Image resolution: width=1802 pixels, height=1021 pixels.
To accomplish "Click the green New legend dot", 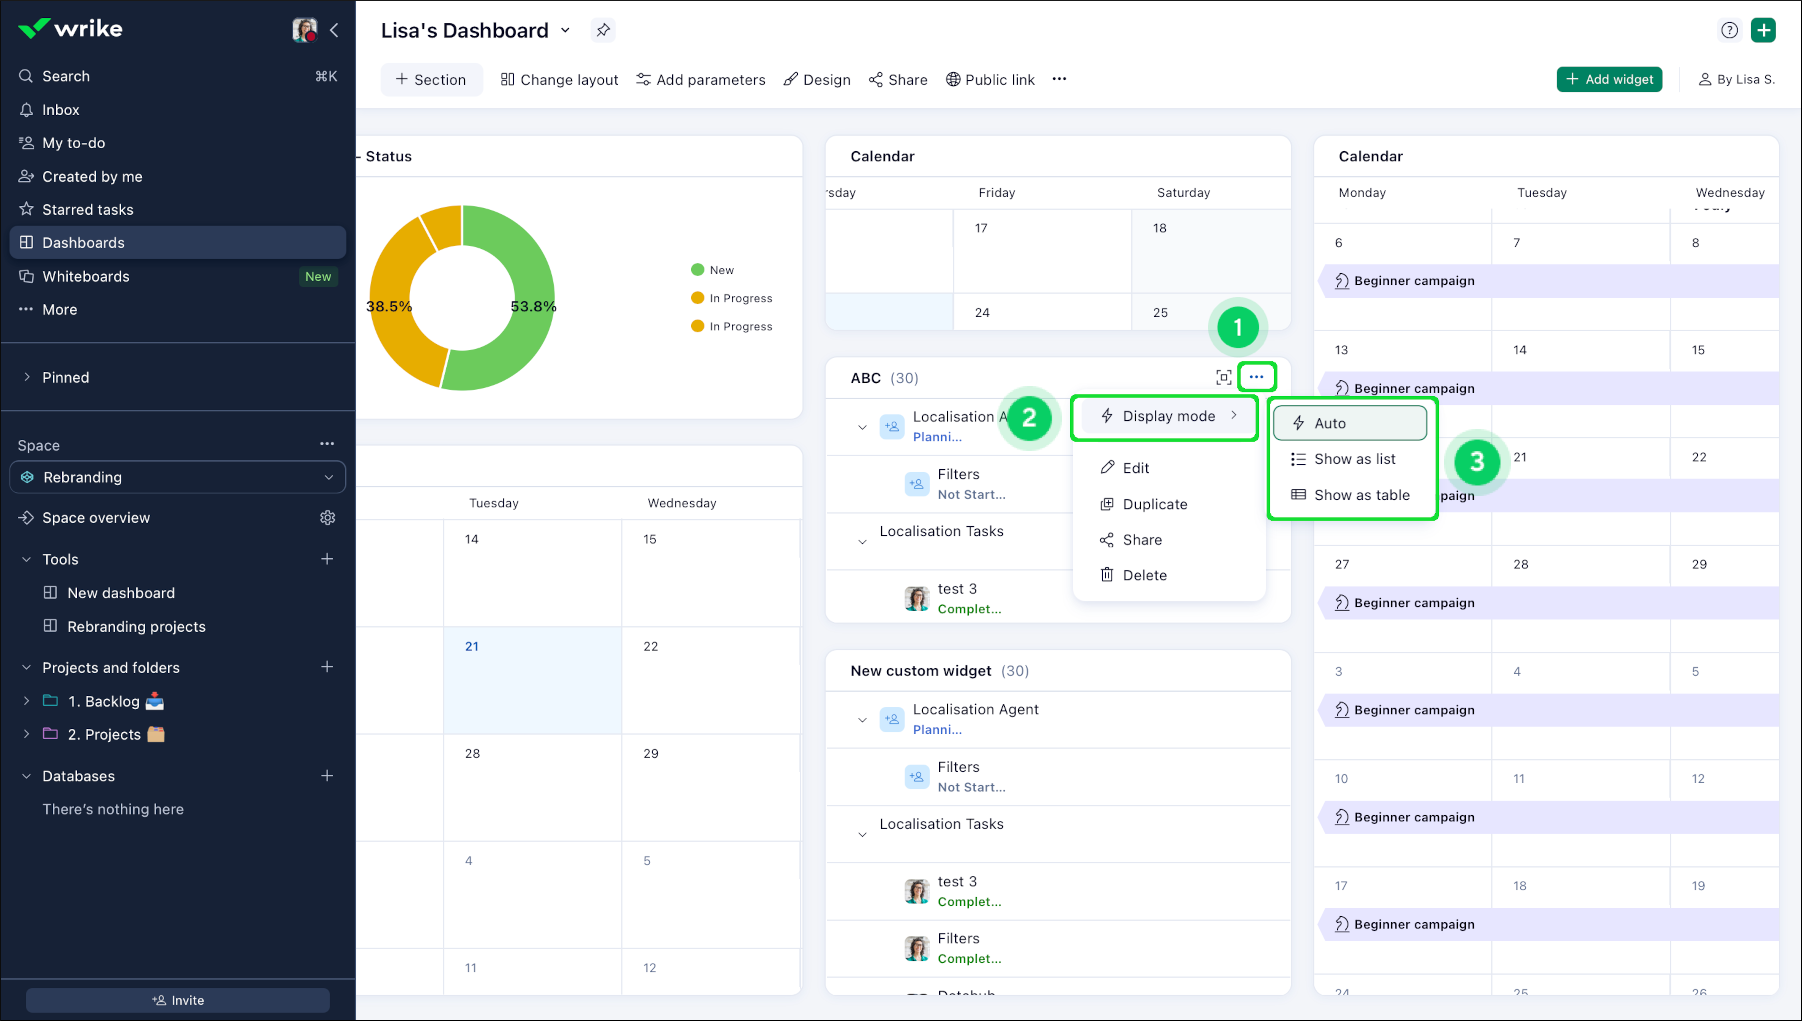I will point(698,270).
